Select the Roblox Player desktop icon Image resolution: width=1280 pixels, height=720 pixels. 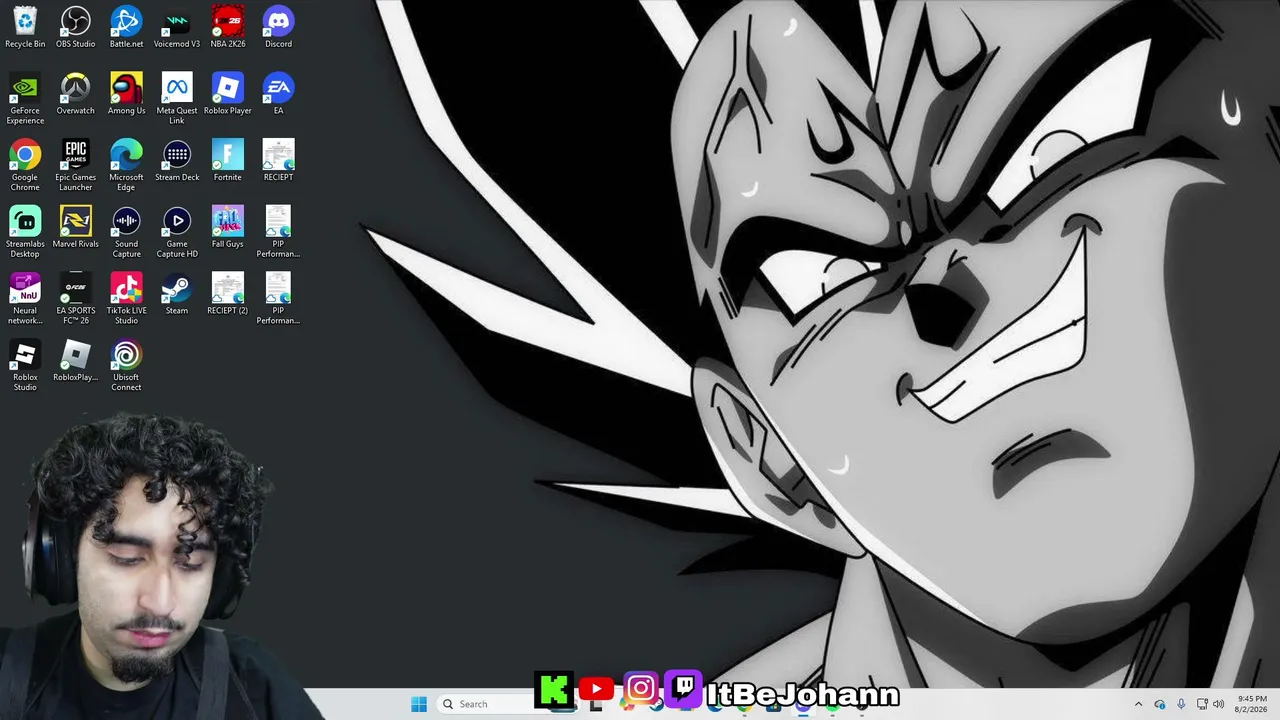[x=228, y=94]
